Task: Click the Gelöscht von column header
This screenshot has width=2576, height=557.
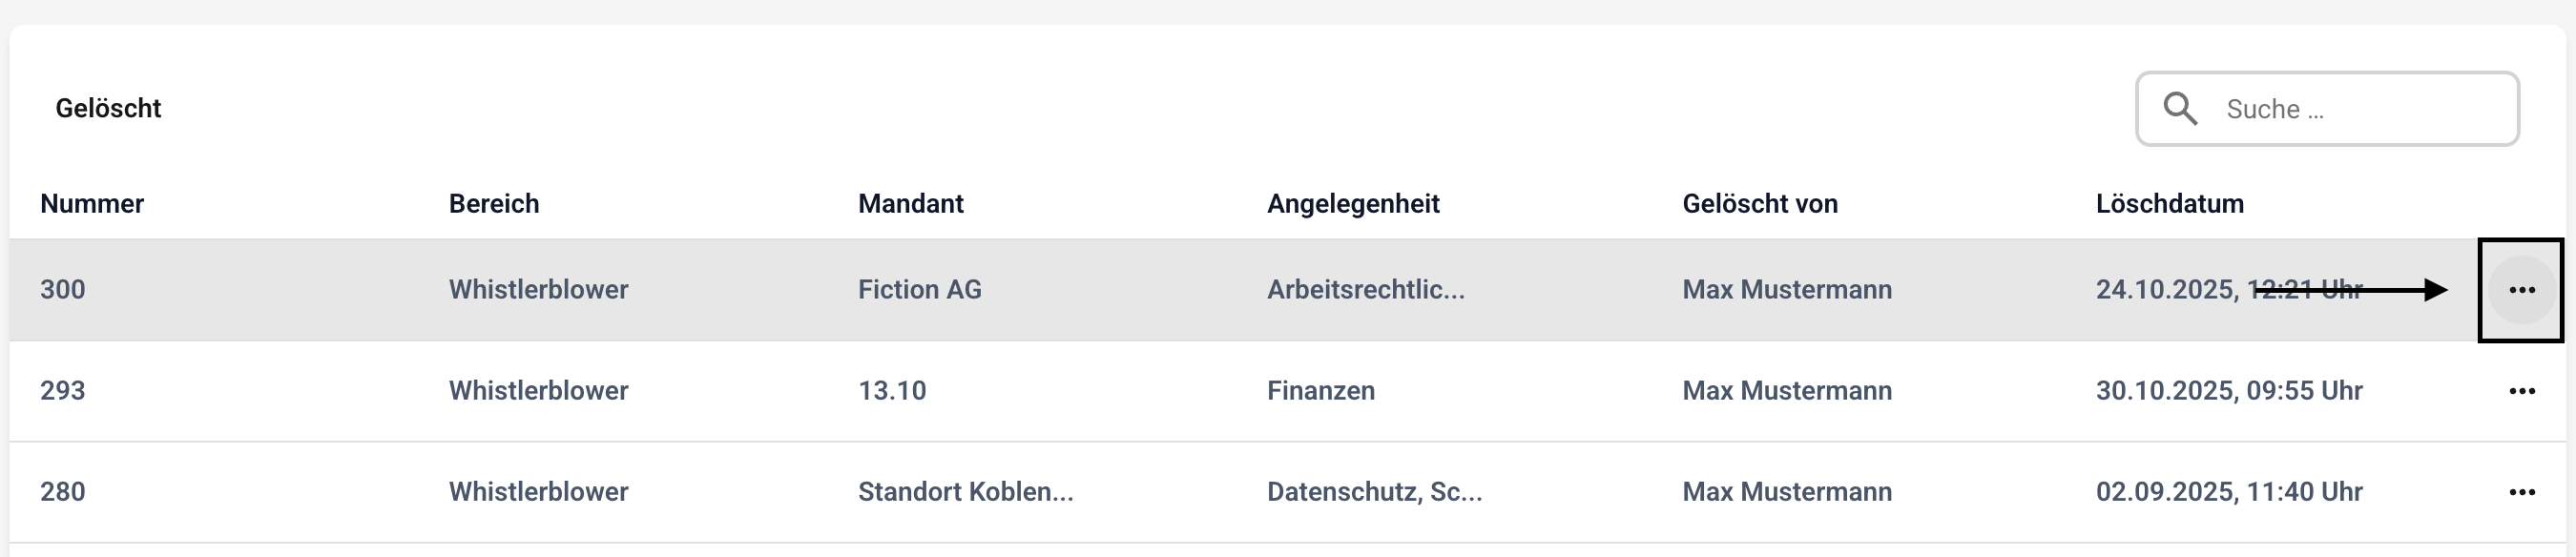Action: coord(1760,204)
